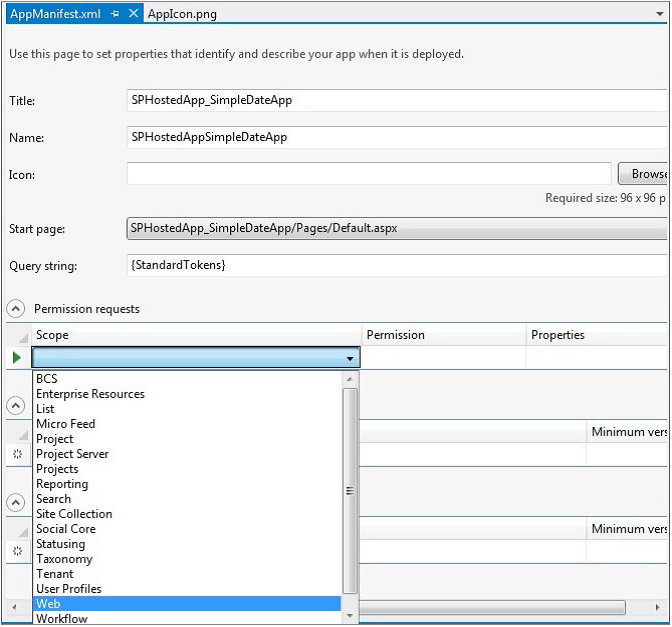Choose Project Server scope option
Viewport: 672px width, 627px height.
187,454
